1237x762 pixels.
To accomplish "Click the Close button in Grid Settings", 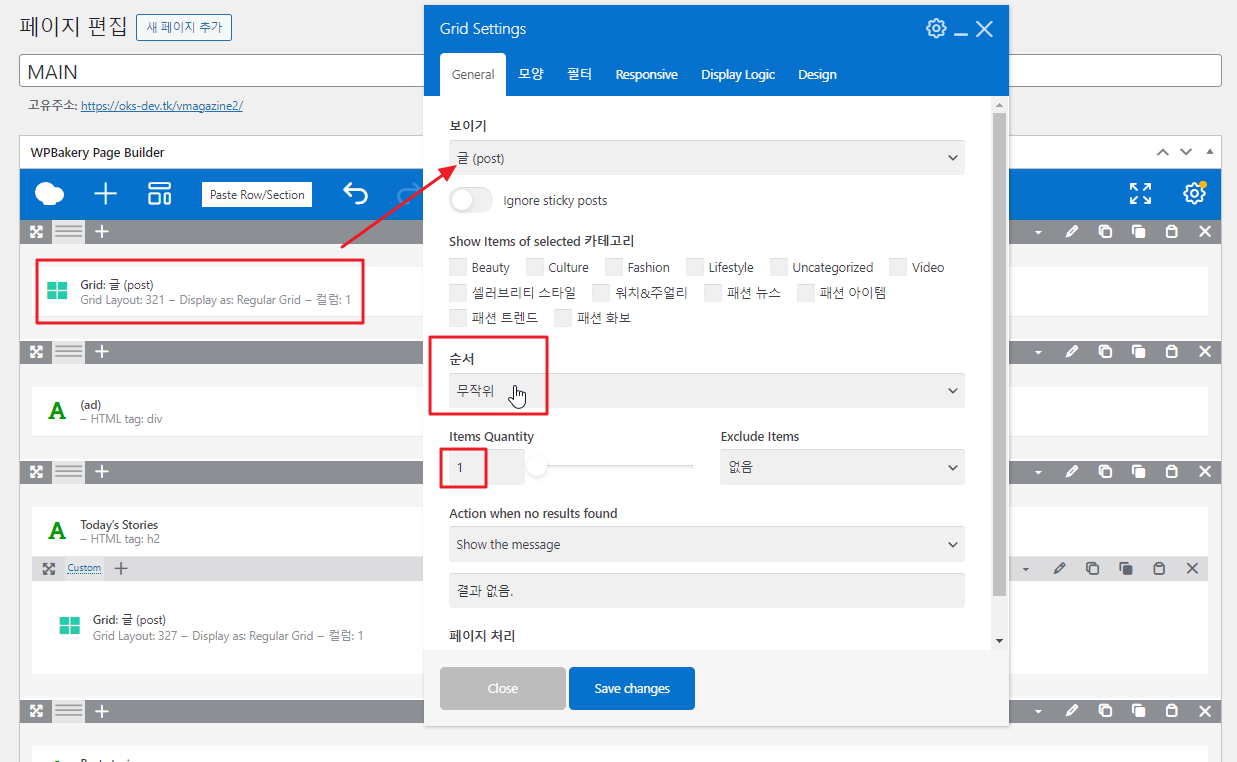I will tap(503, 688).
